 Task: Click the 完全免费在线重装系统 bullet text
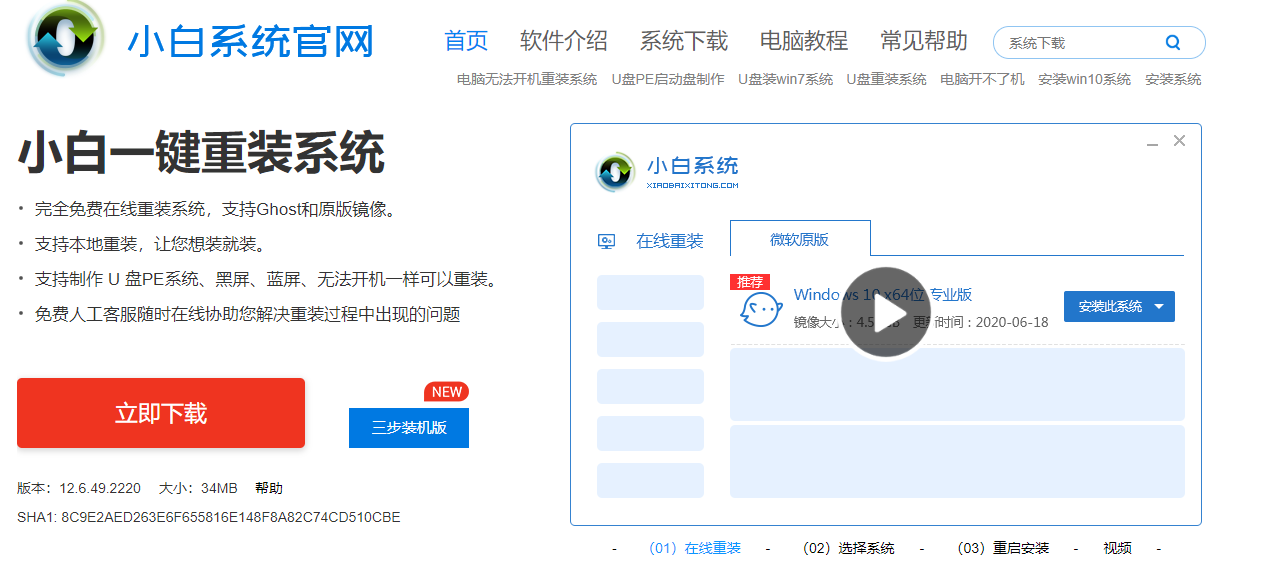pyautogui.click(x=216, y=209)
